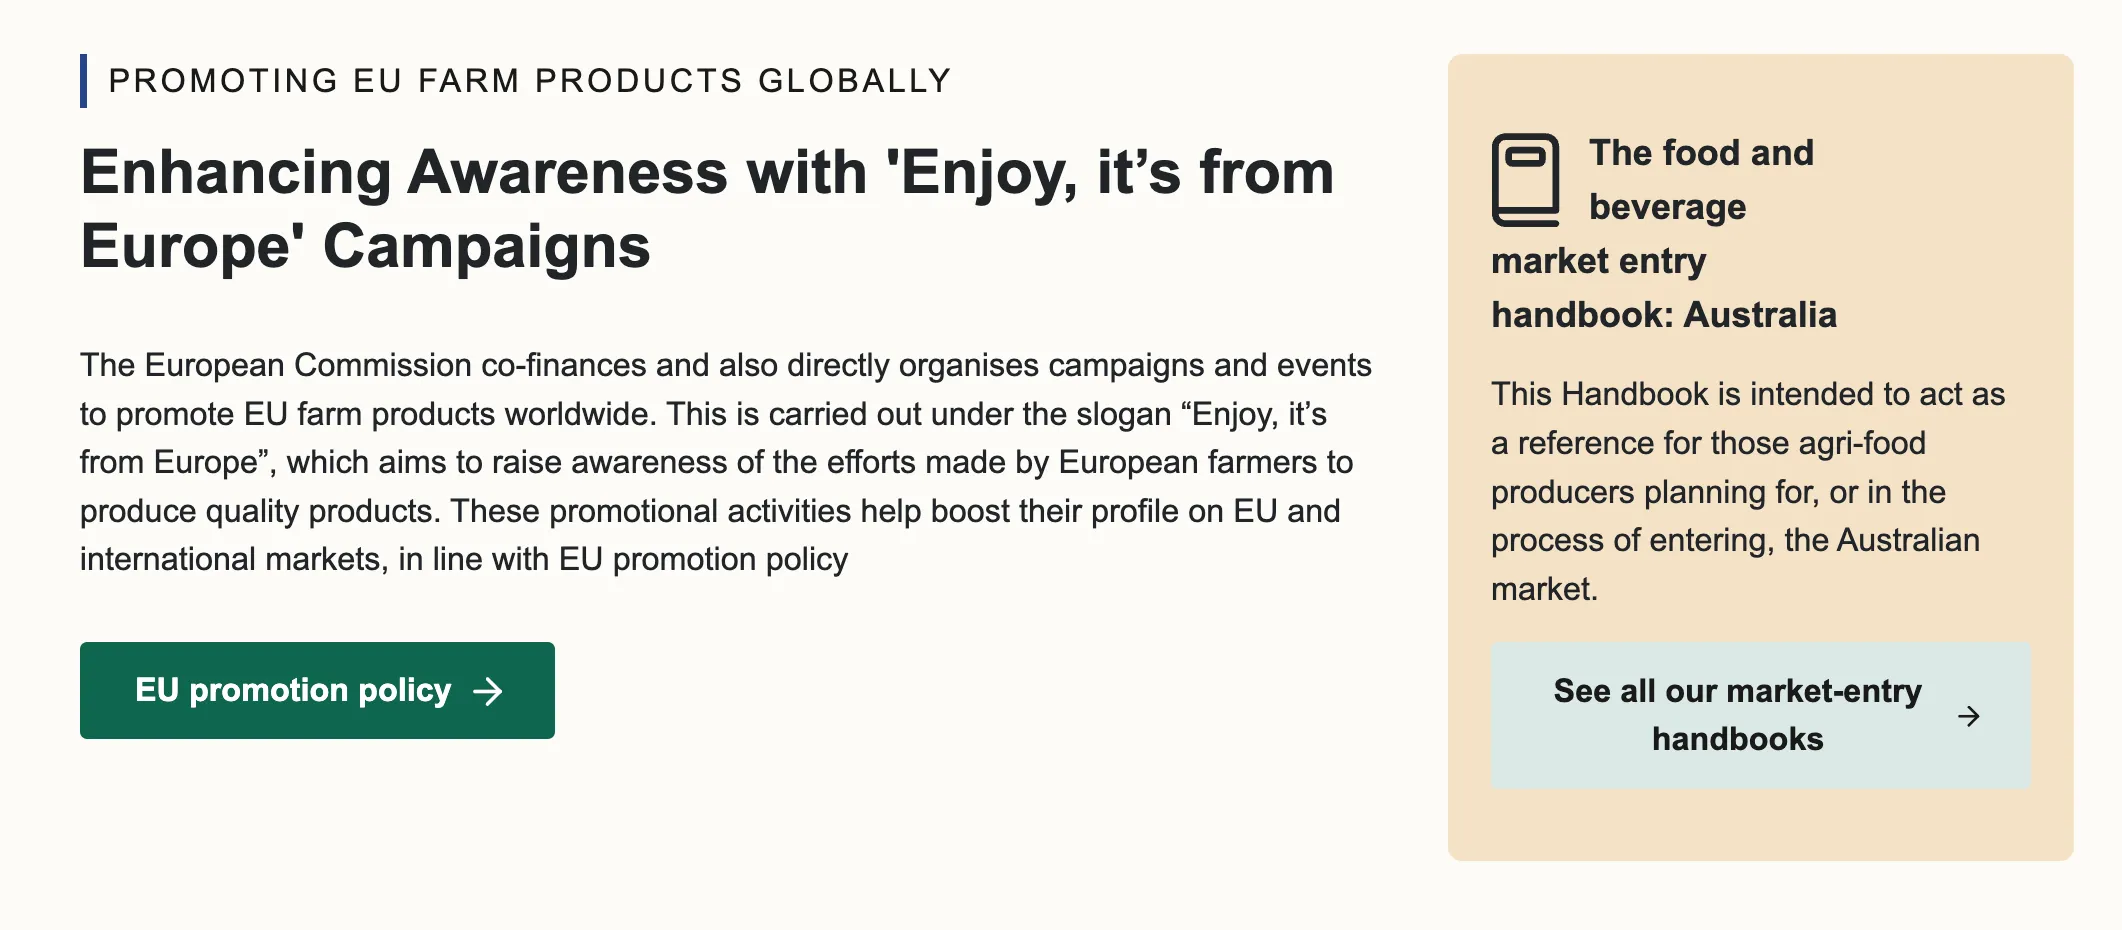Click the word 'market.' ending the handbook description

point(1544,589)
